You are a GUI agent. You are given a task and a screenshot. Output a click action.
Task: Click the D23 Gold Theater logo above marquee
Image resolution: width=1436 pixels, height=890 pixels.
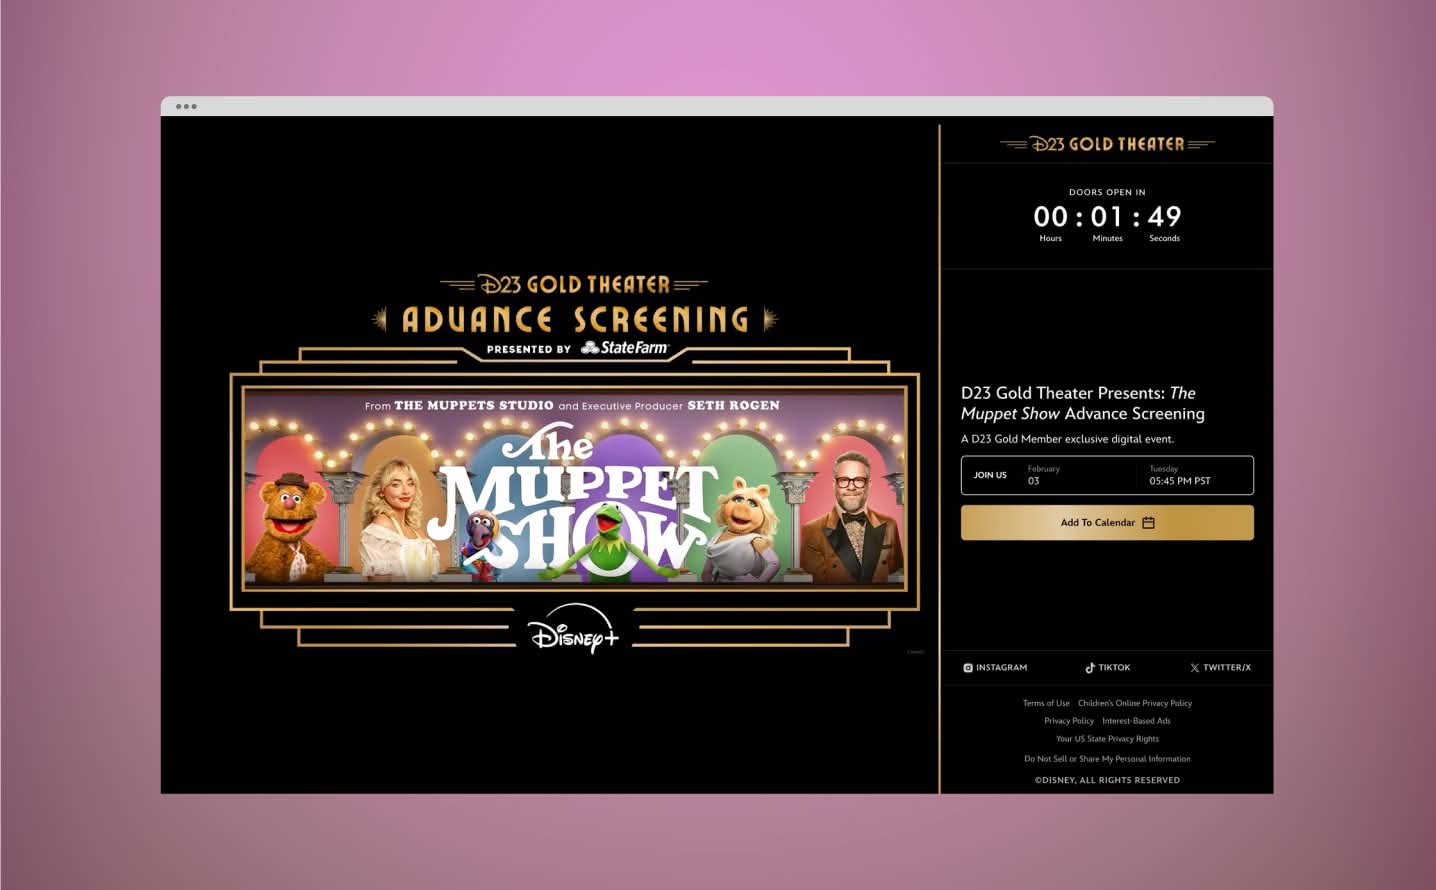coord(574,284)
